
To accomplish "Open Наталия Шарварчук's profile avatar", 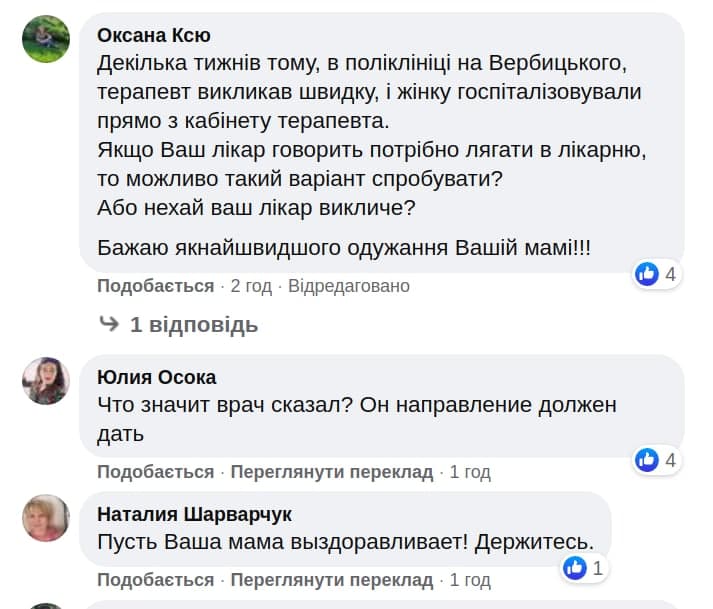I will click(x=46, y=518).
